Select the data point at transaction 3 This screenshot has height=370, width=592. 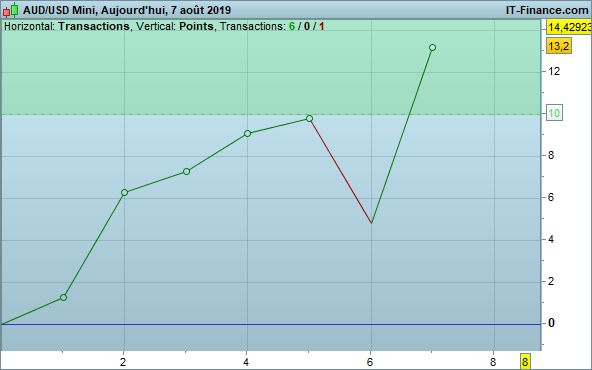186,171
